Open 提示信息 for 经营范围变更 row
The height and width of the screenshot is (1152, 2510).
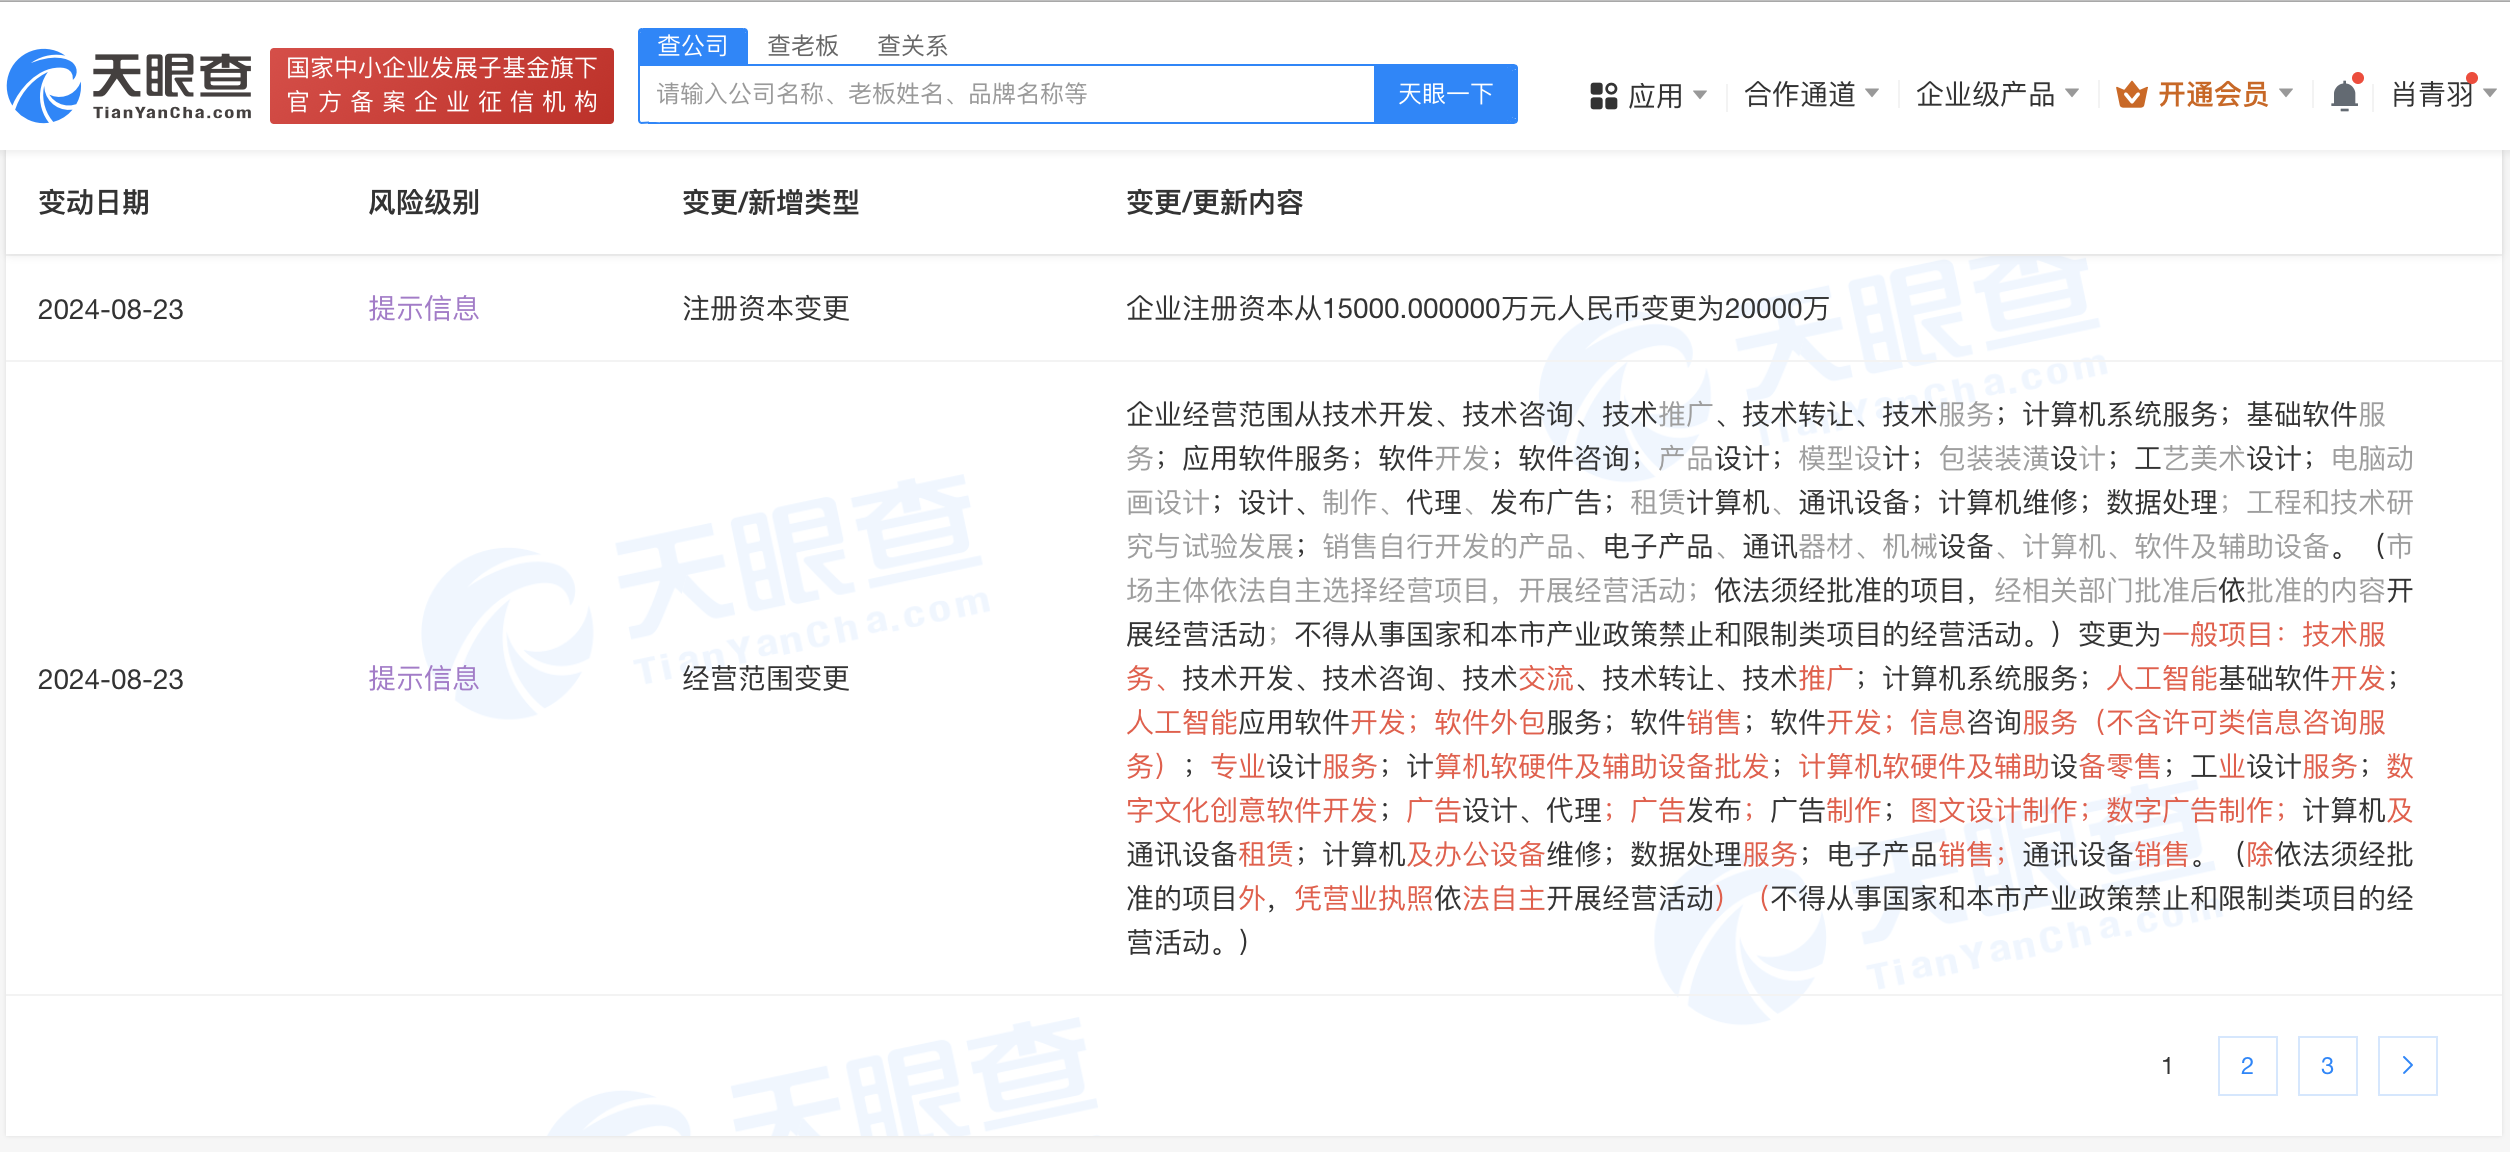pyautogui.click(x=424, y=679)
